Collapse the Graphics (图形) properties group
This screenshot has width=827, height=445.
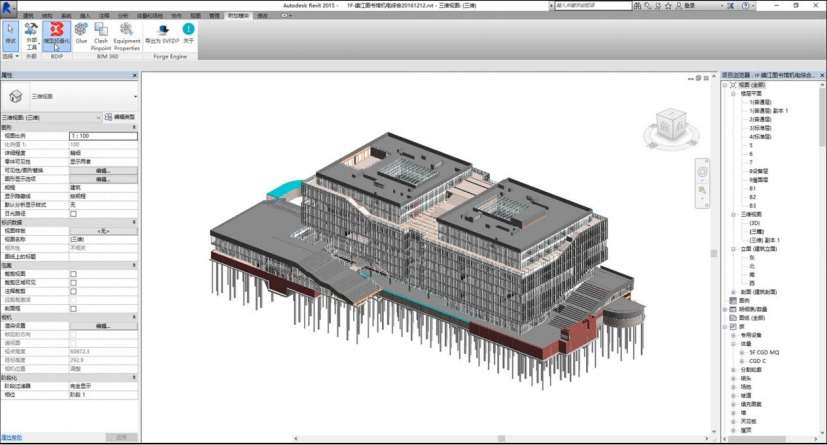[133, 127]
